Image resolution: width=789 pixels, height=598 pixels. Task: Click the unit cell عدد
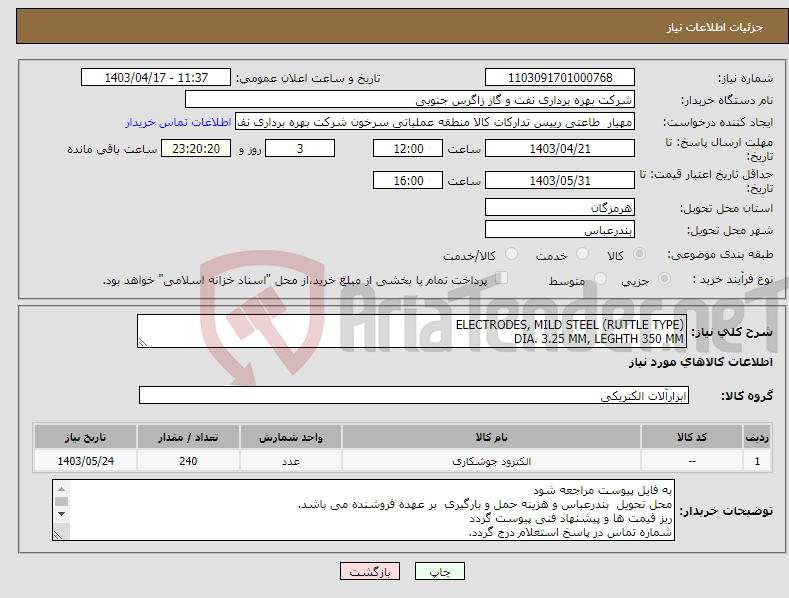click(291, 461)
